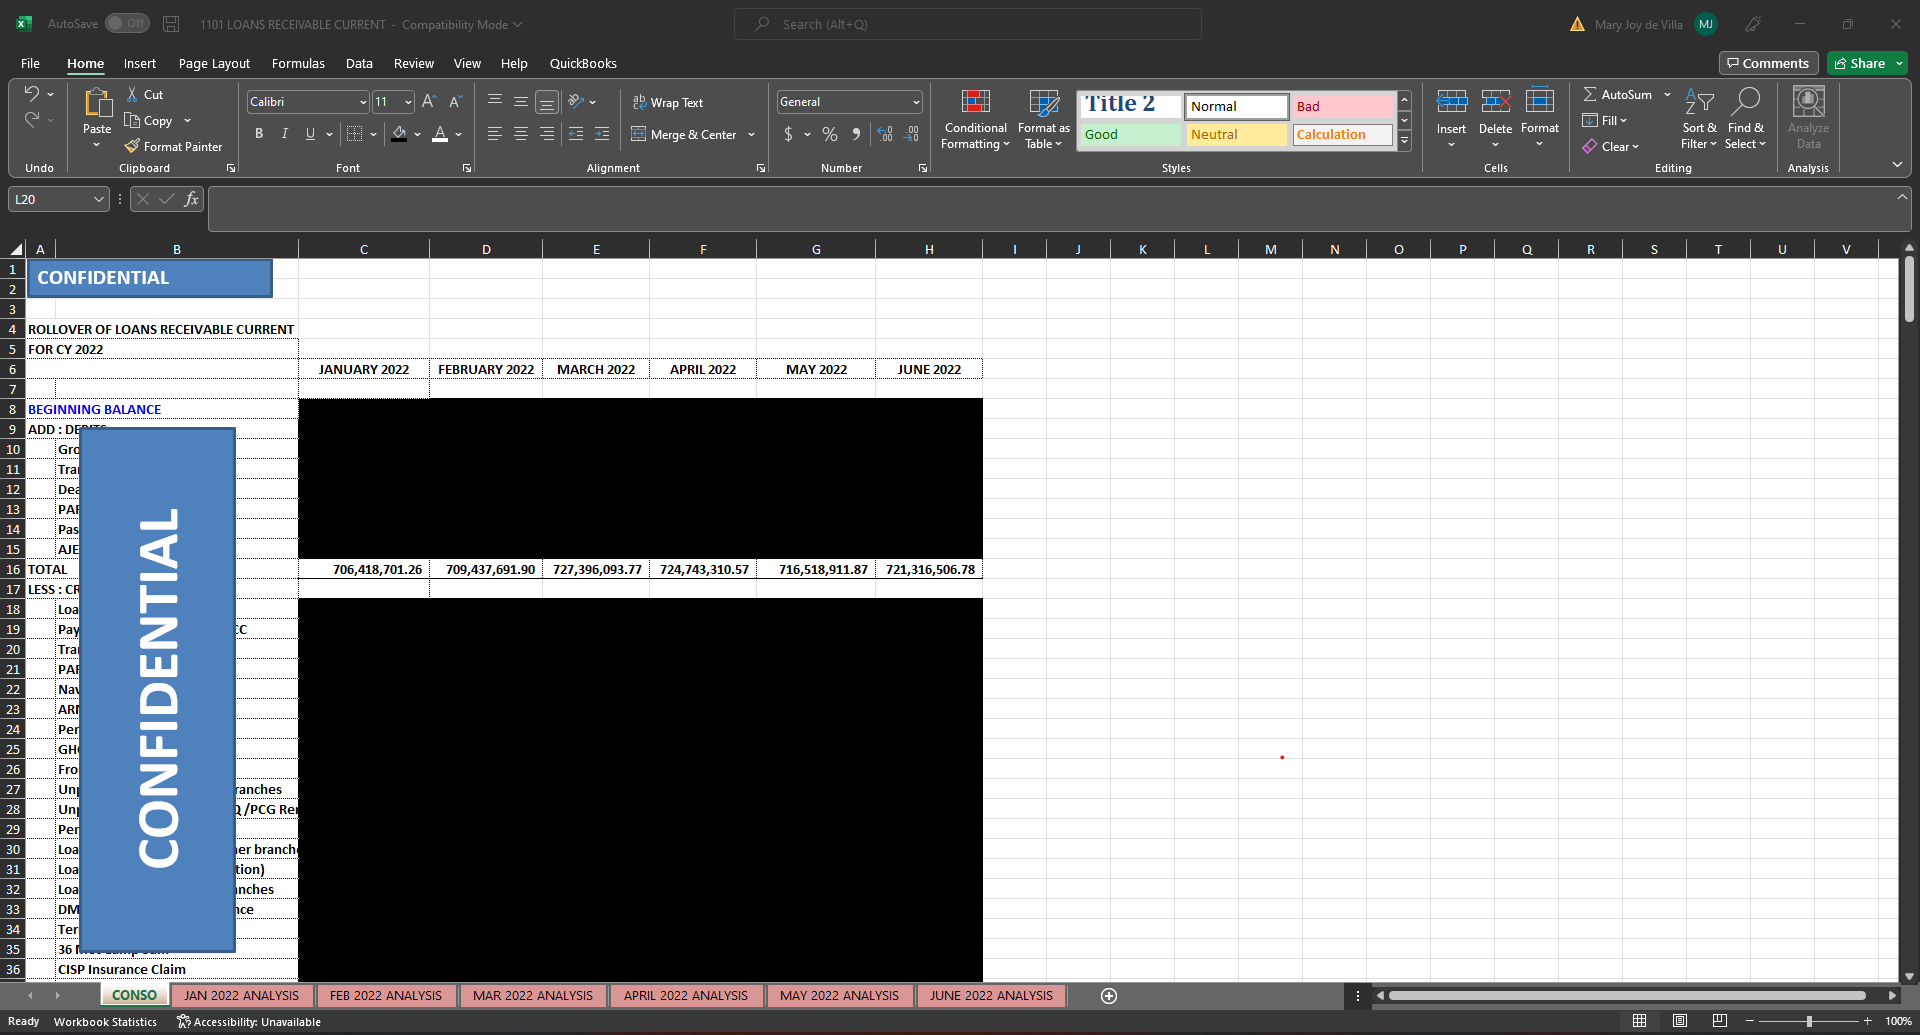Click the Paste clipboard icon
This screenshot has width=1920, height=1035.
pos(97,102)
